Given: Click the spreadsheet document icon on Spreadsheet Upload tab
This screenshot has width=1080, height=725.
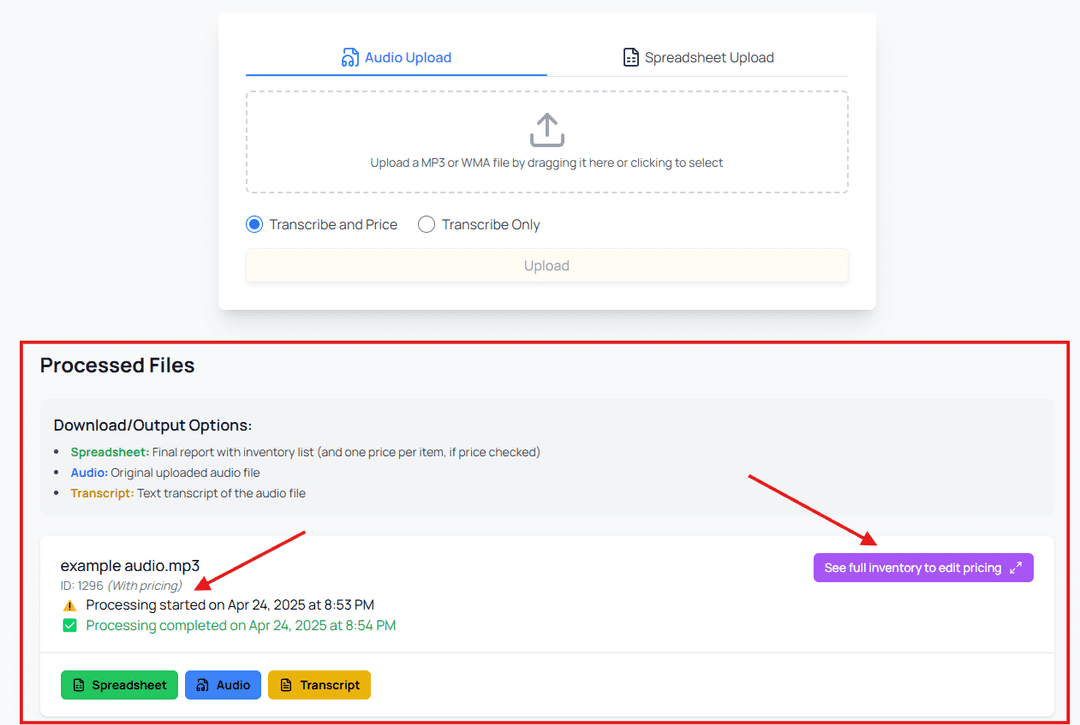Looking at the screenshot, I should click(630, 58).
